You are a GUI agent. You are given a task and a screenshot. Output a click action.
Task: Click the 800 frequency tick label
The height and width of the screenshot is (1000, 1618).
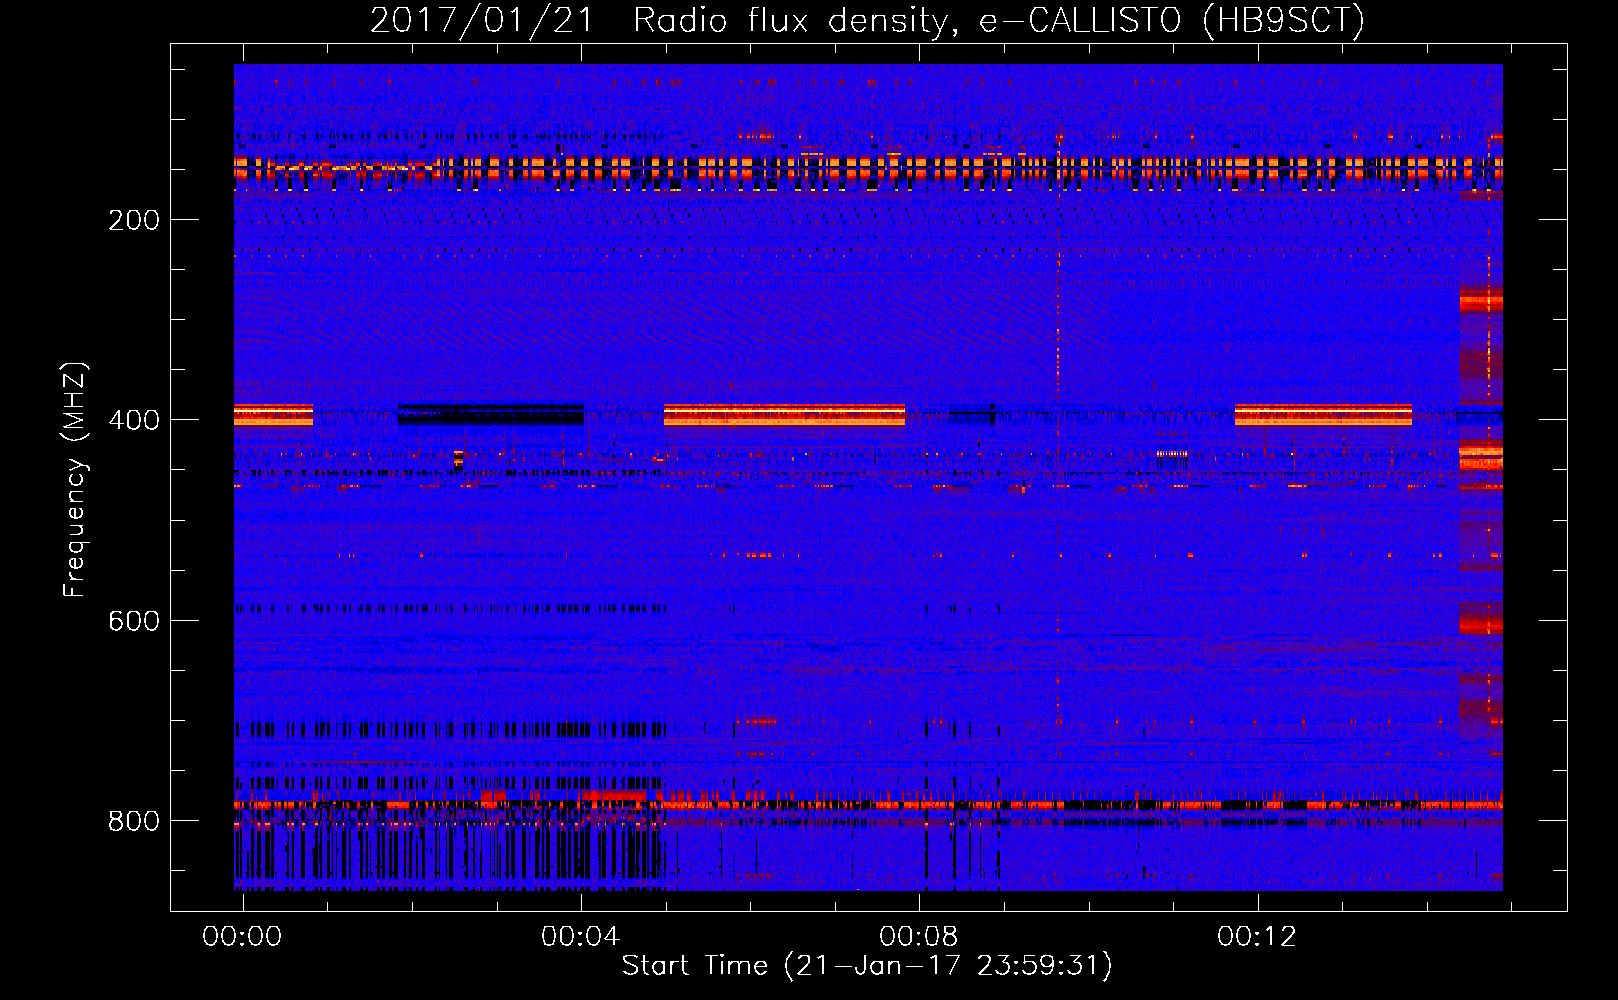click(x=134, y=821)
